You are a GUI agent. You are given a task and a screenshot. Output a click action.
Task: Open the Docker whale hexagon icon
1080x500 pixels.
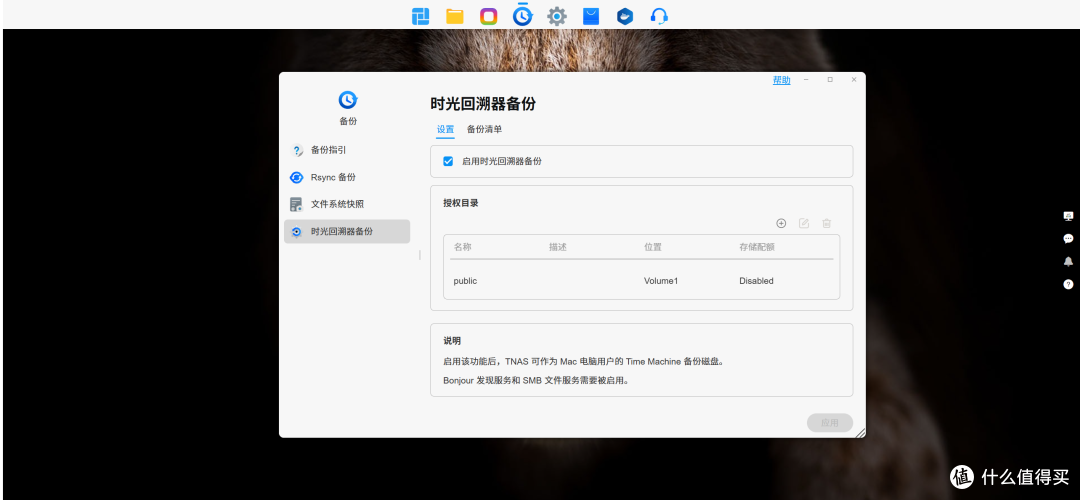tap(625, 16)
